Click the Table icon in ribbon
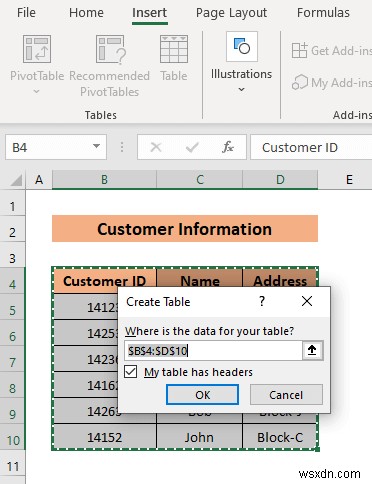Viewport: 372px width, 484px height. click(x=174, y=49)
